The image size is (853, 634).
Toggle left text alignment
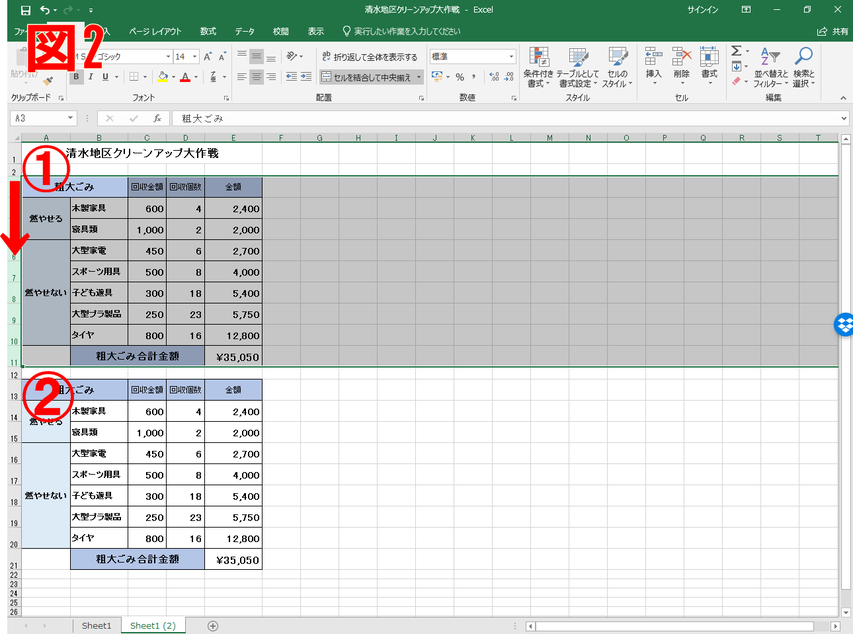[x=242, y=77]
